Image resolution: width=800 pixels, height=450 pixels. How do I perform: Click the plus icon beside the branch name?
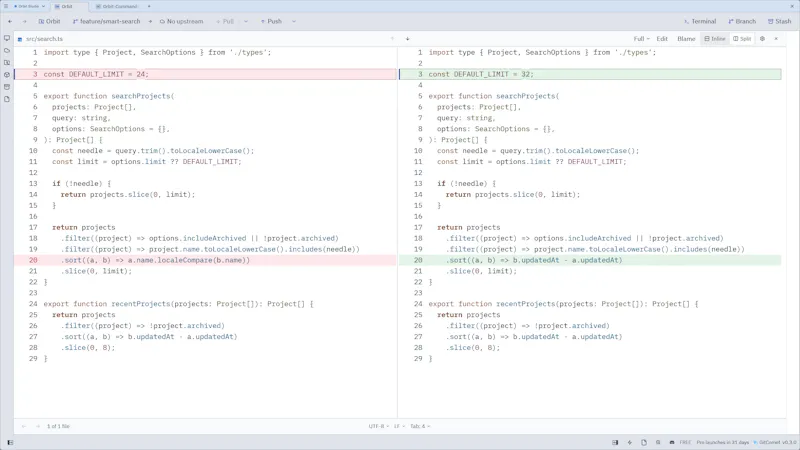coord(150,21)
